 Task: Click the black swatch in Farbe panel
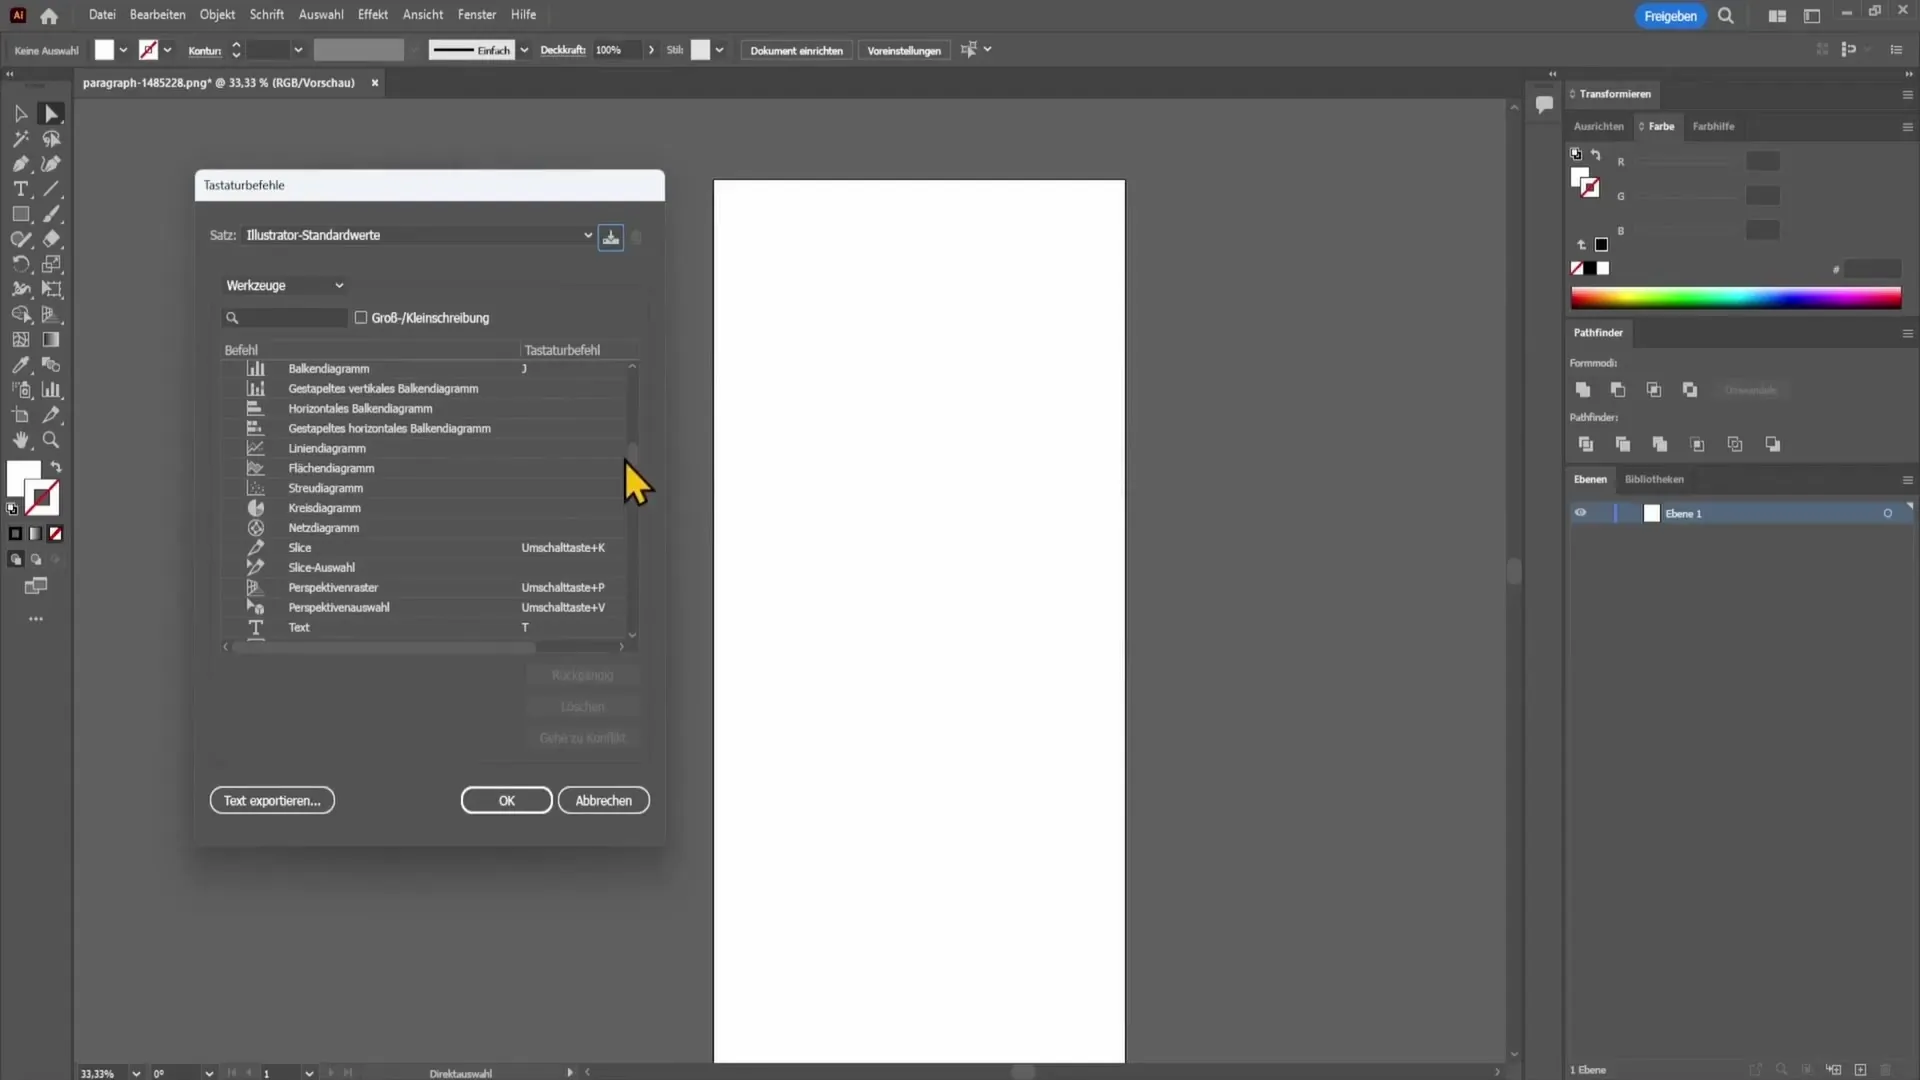(1590, 268)
